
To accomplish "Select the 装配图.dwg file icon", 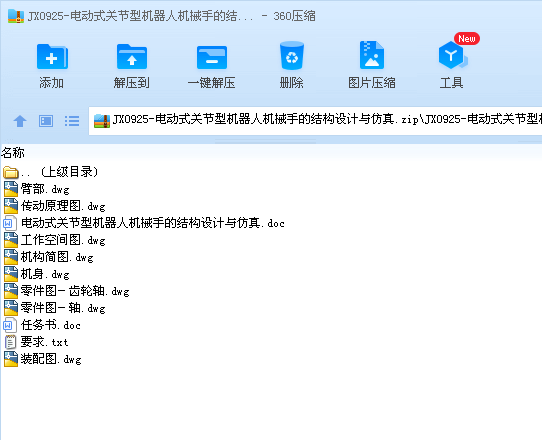I will pyautogui.click(x=11, y=359).
